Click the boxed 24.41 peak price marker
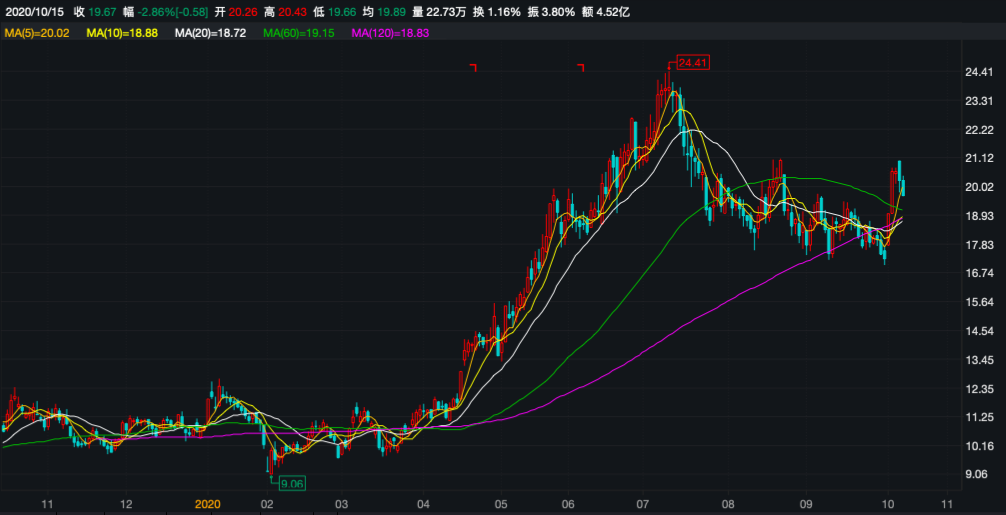 coord(692,63)
